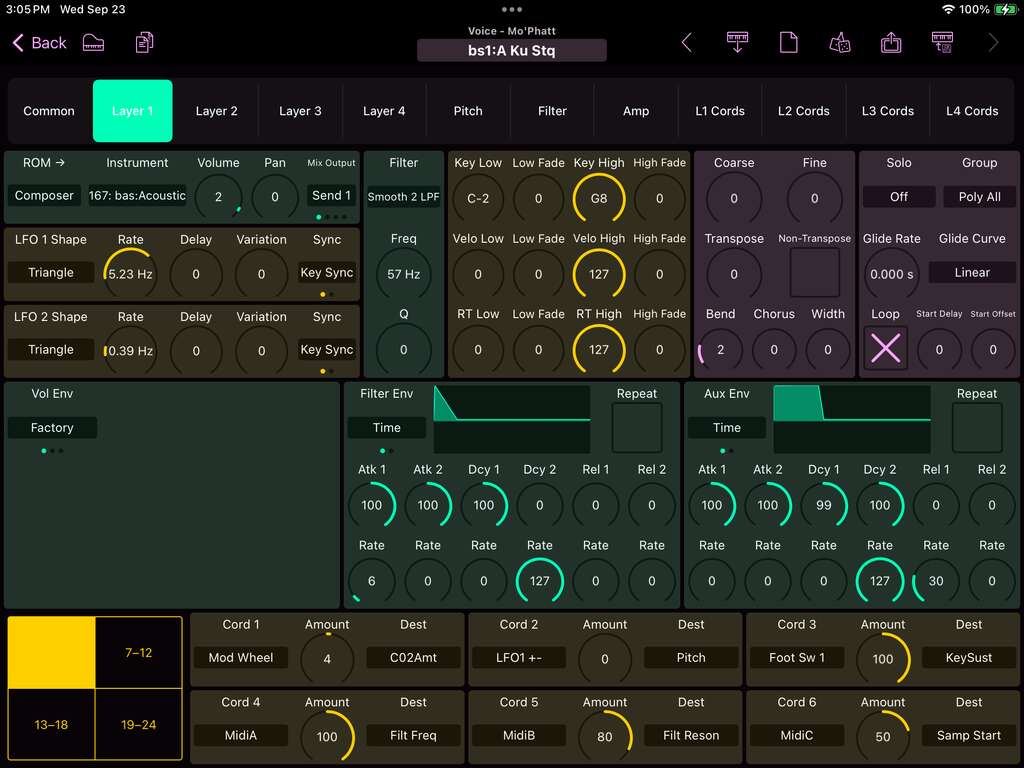Select cords 13–18 page
The width and height of the screenshot is (1024, 768).
[x=52, y=724]
